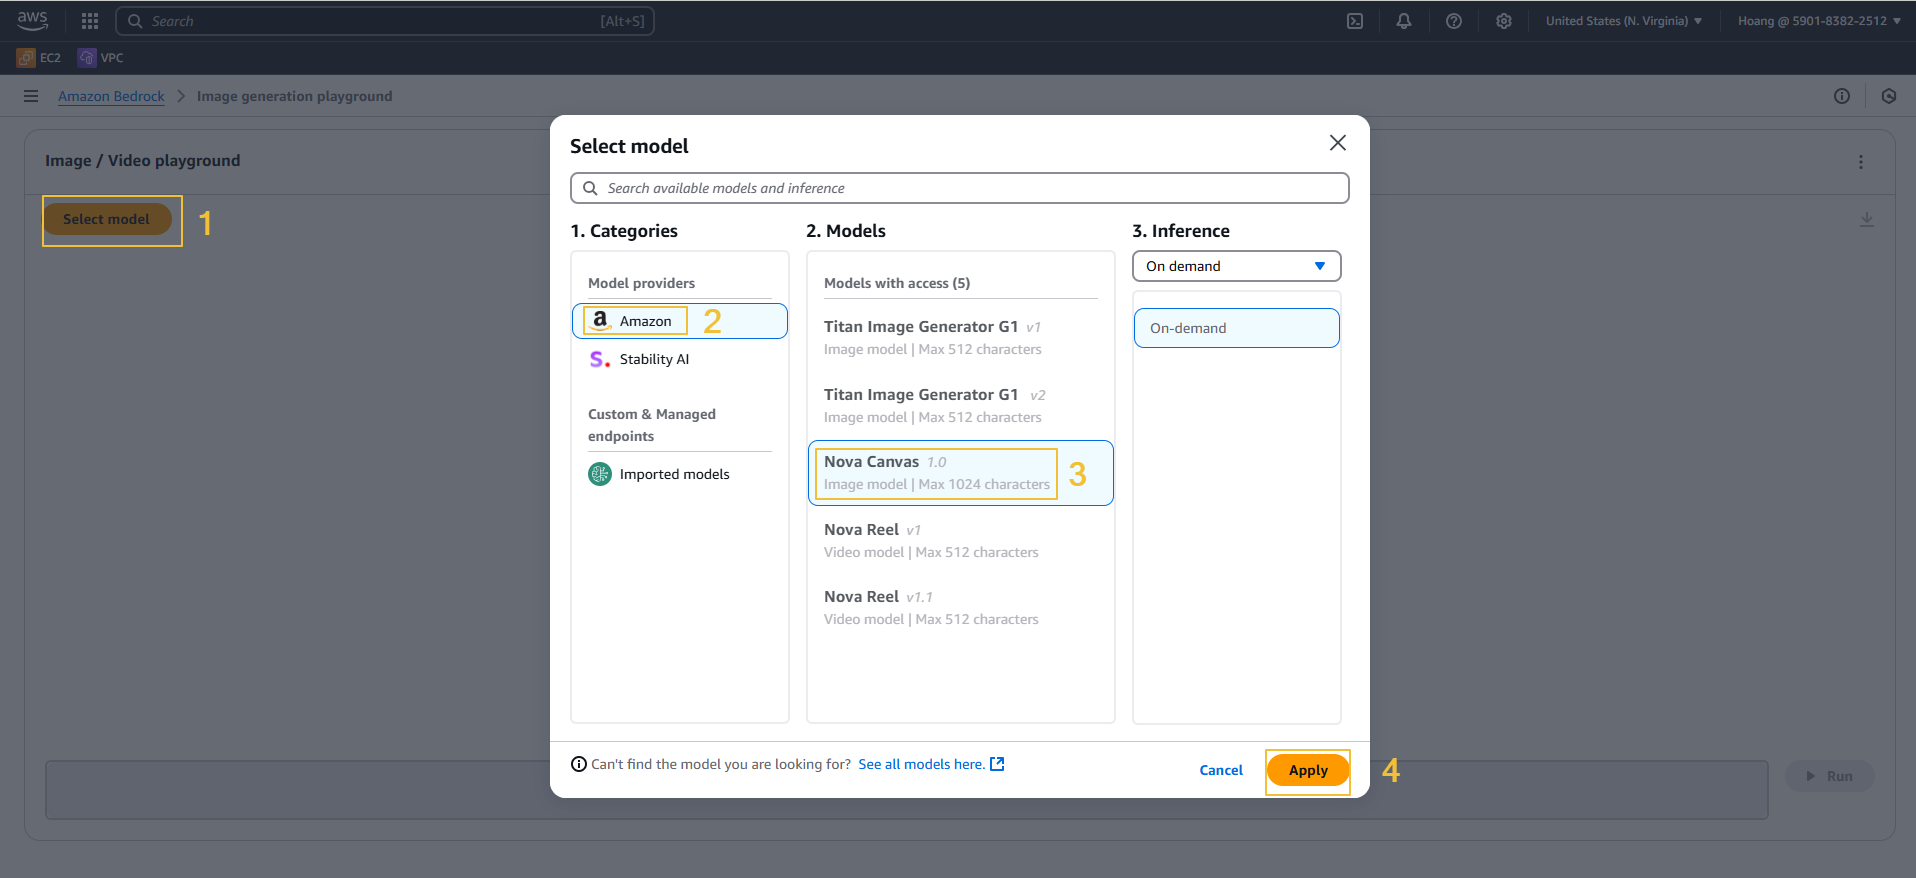Click the download icon in playground

coord(1867,219)
